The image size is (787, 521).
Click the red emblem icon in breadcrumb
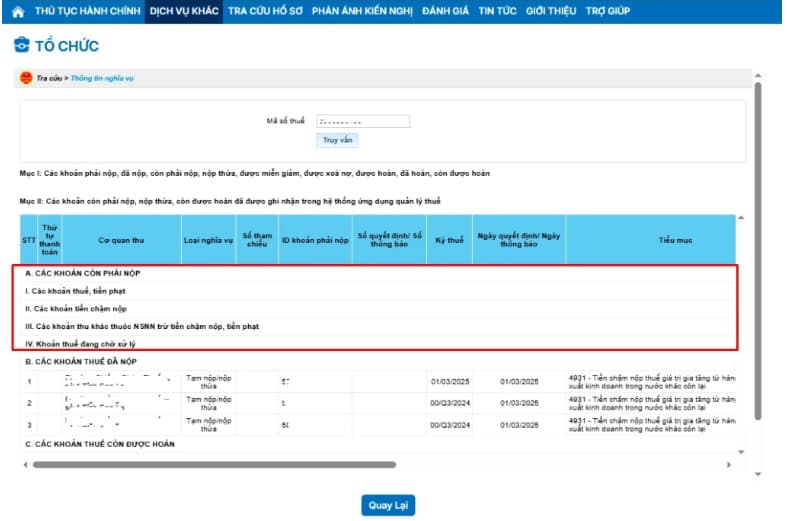tap(26, 78)
